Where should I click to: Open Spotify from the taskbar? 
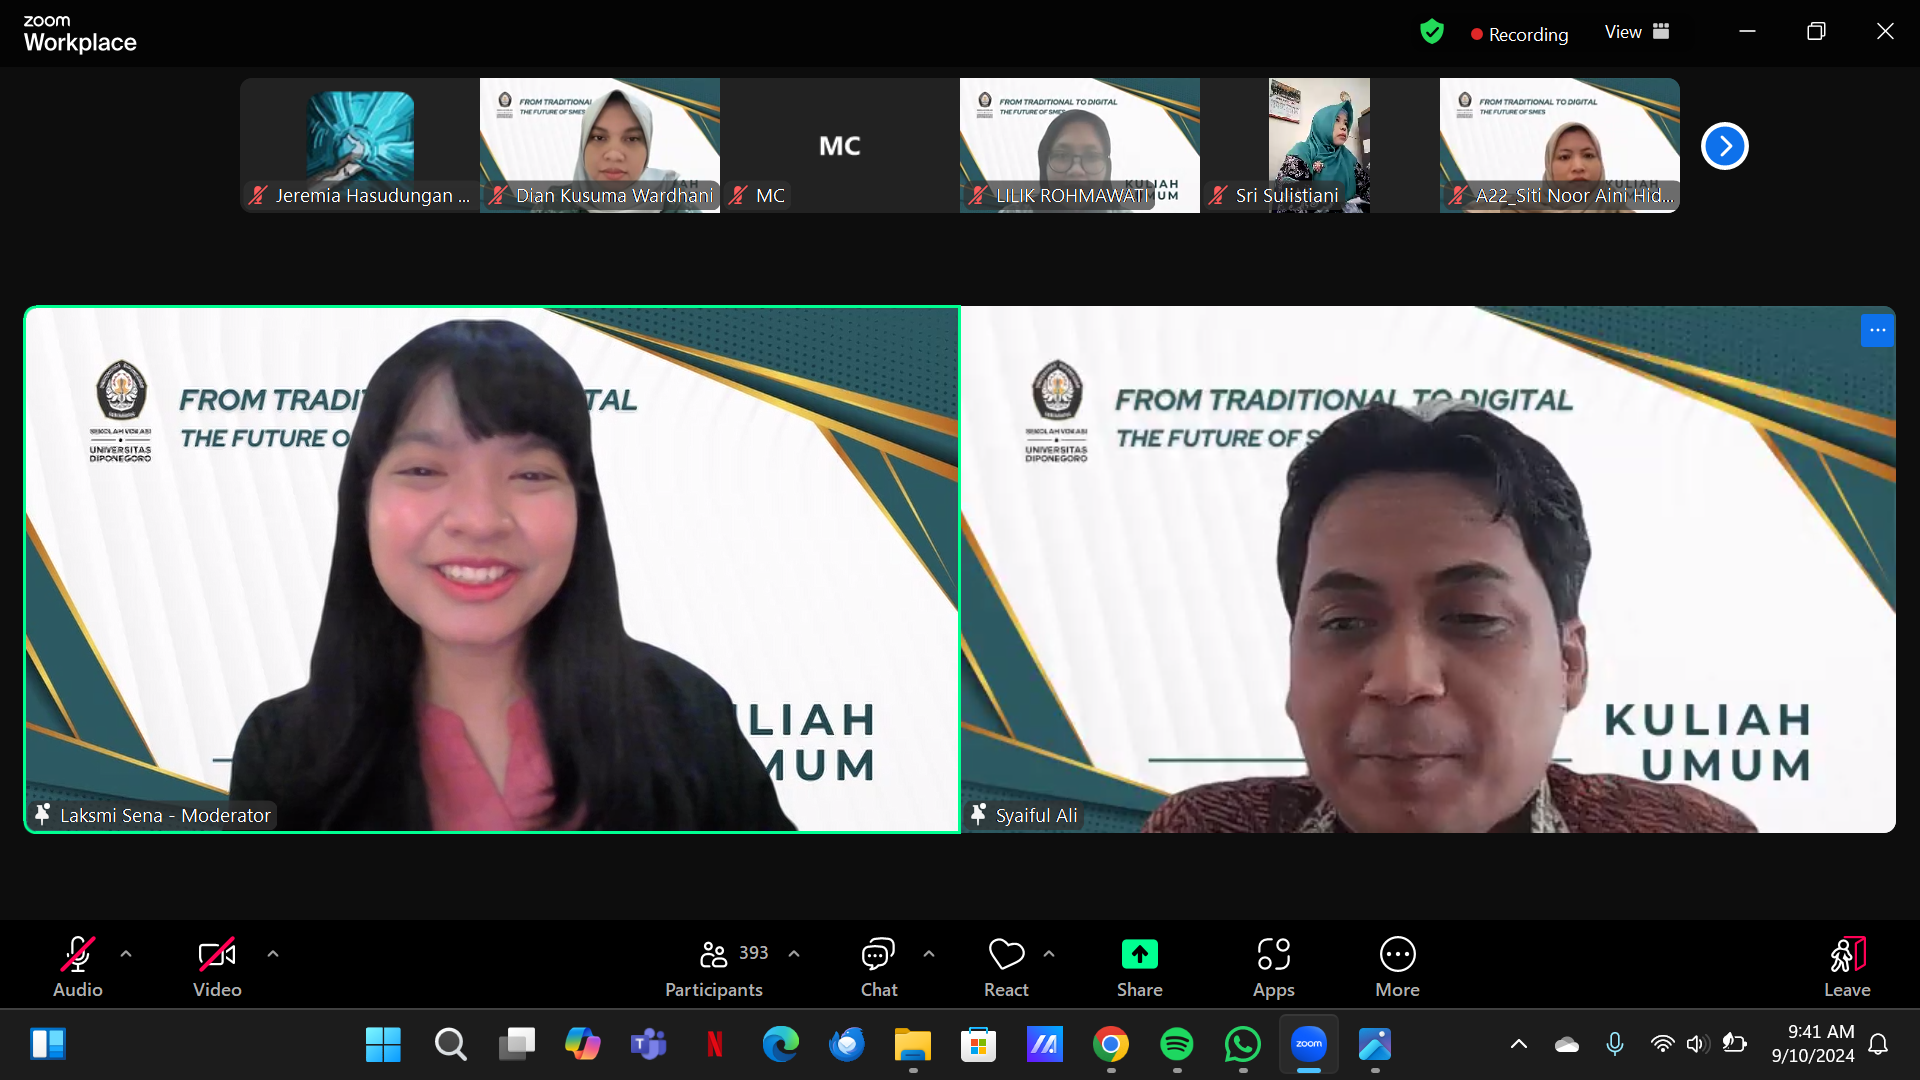1176,1044
